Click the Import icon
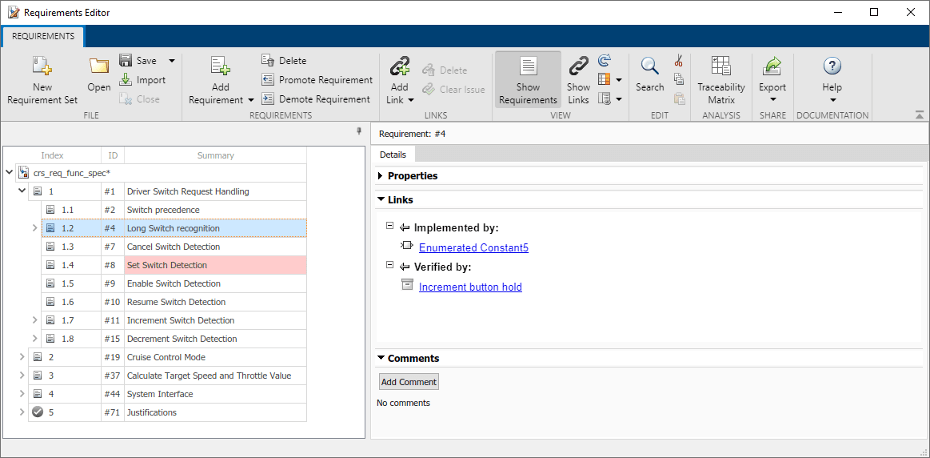The image size is (930, 458). point(126,80)
